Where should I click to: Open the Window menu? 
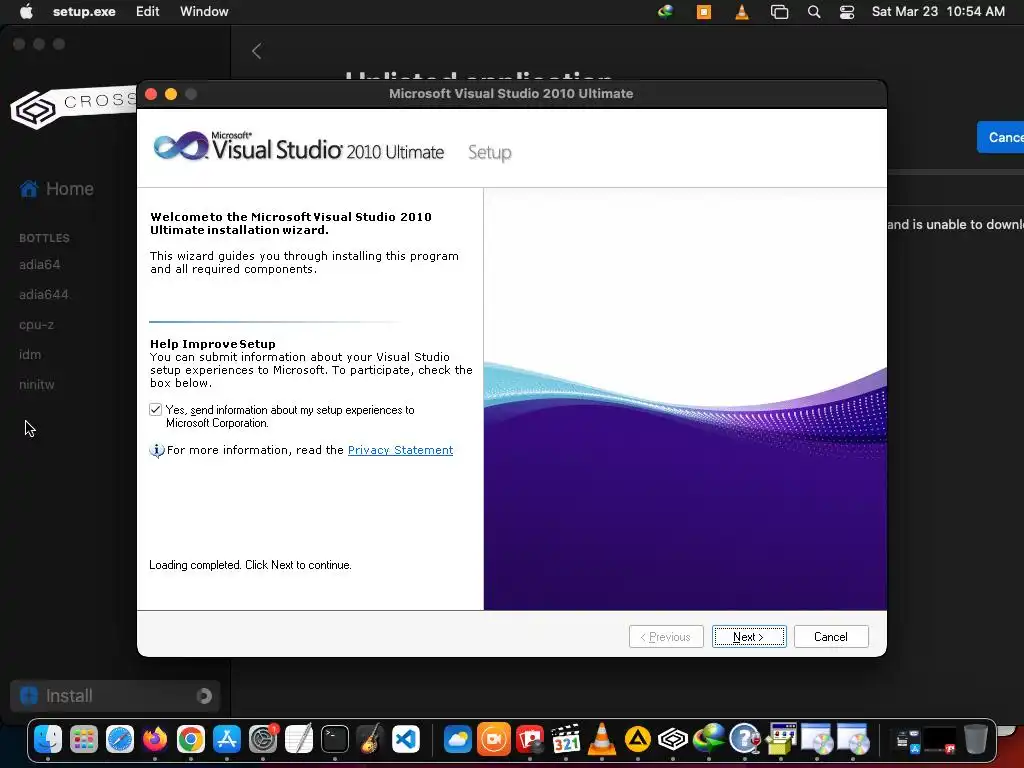pyautogui.click(x=204, y=11)
